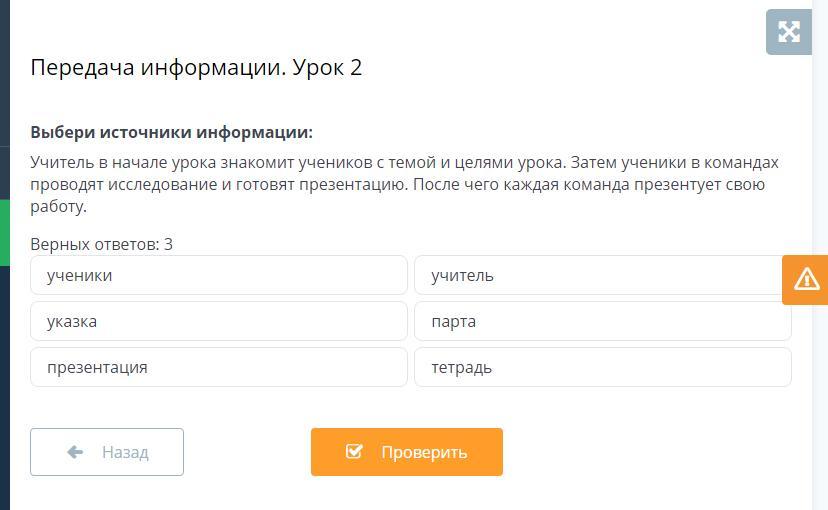Screen dimensions: 828x510
Task: Toggle the answer option «тетрадь»
Action: [603, 367]
